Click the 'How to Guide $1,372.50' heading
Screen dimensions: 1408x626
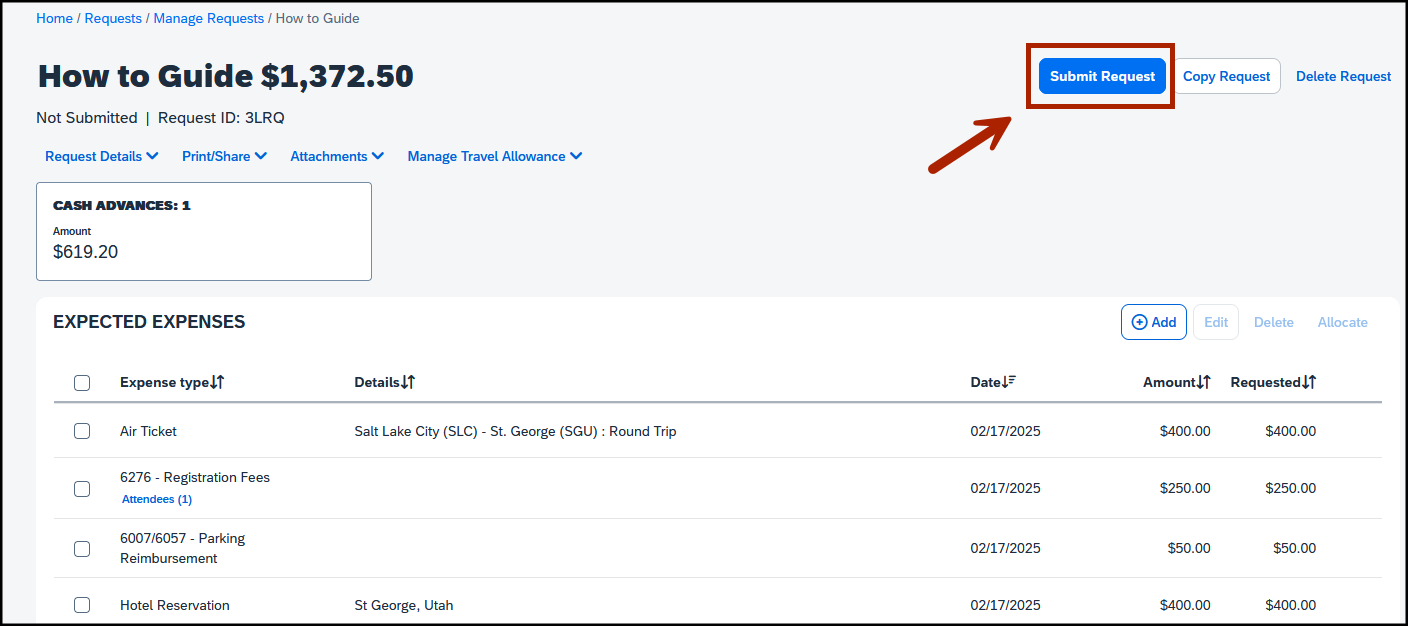[225, 76]
